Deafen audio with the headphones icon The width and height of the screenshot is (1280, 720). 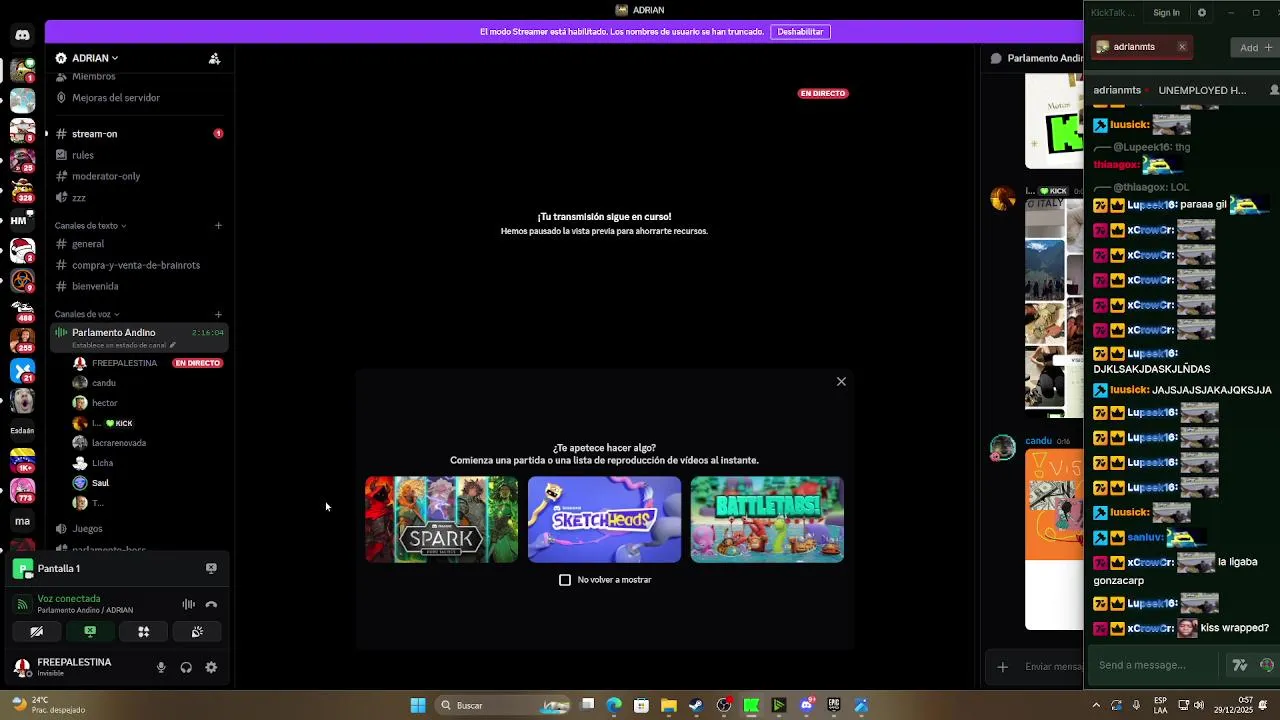(x=186, y=667)
